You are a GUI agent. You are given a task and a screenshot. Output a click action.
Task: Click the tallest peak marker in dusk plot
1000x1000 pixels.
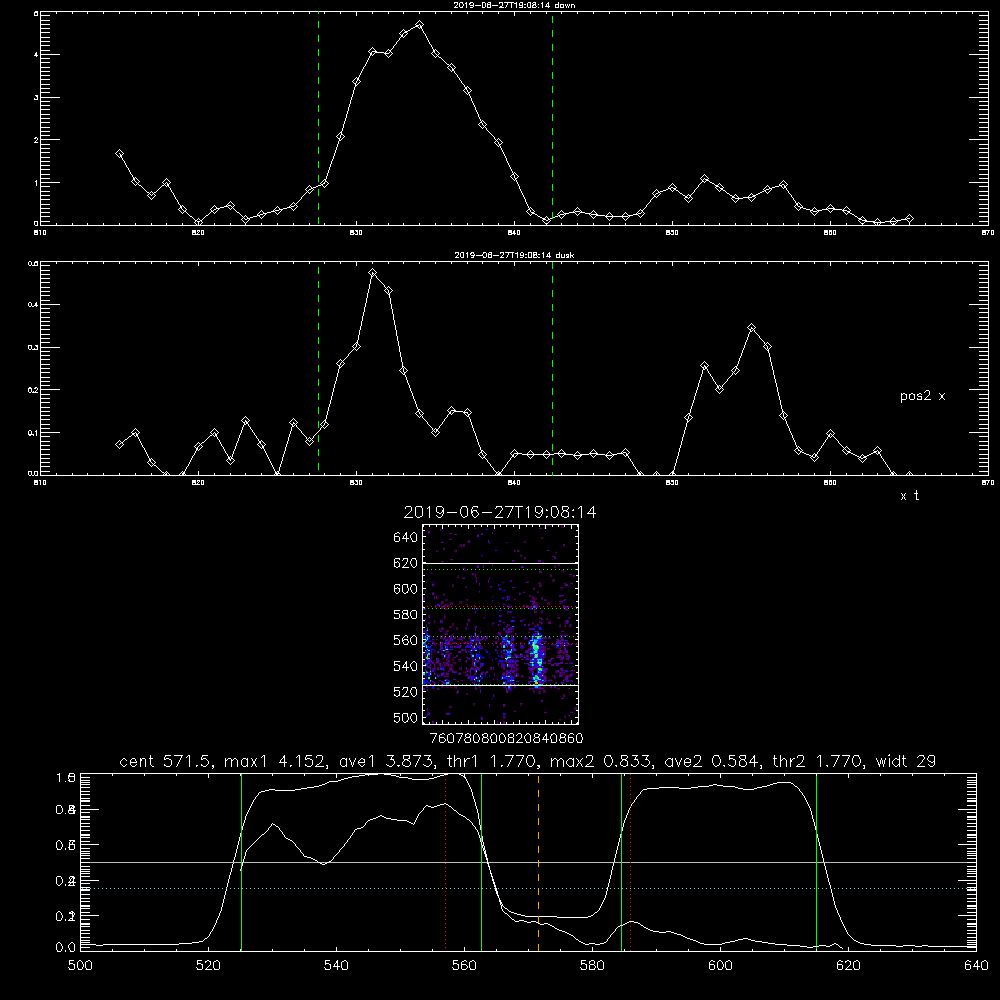(373, 273)
